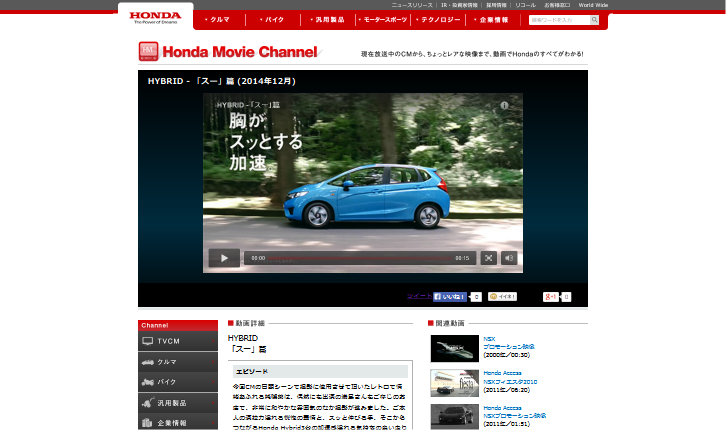The image size is (726, 430).
Task: Enter fullscreen mode on the video player
Action: click(488, 258)
